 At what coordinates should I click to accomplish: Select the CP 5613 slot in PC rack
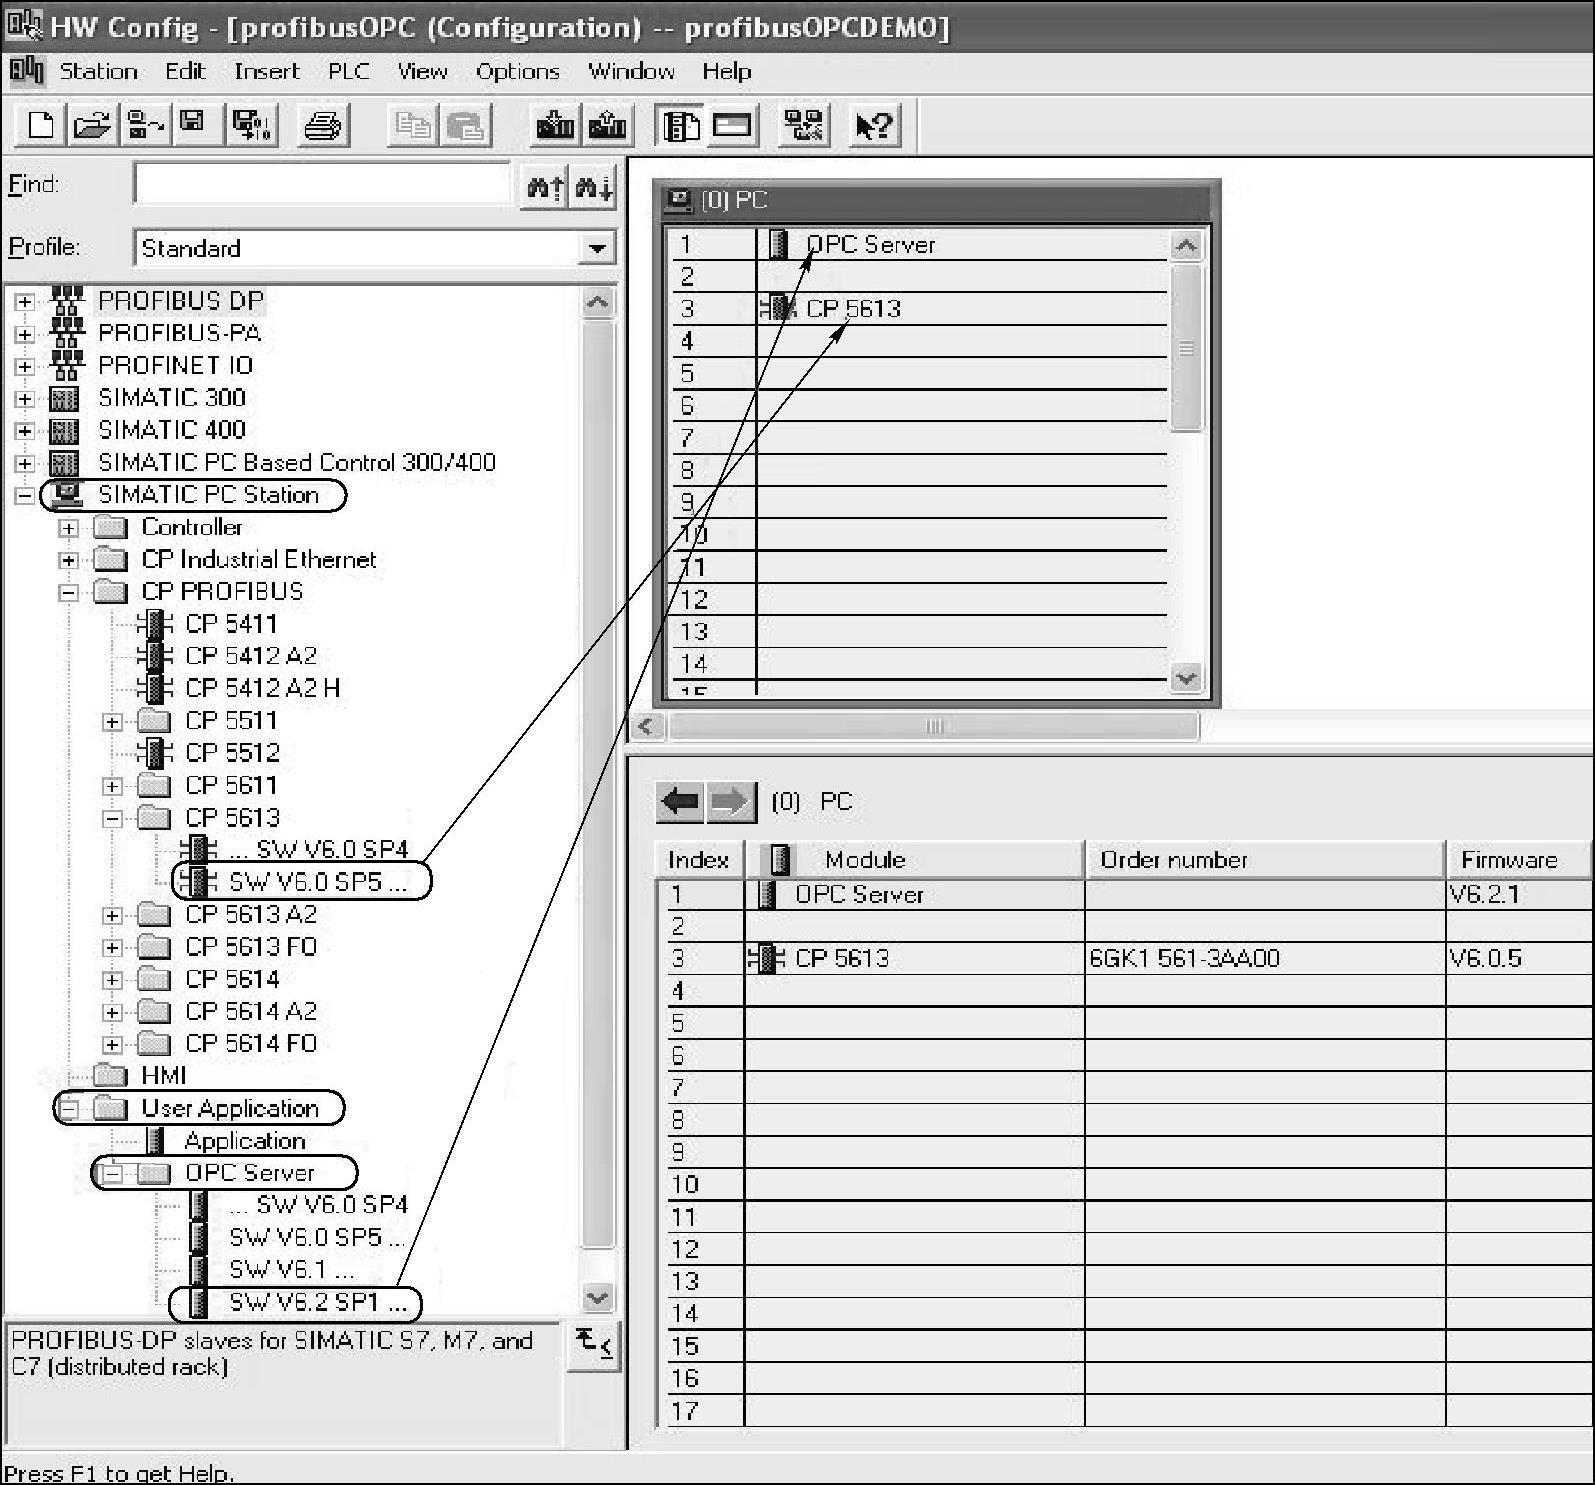(x=919, y=308)
